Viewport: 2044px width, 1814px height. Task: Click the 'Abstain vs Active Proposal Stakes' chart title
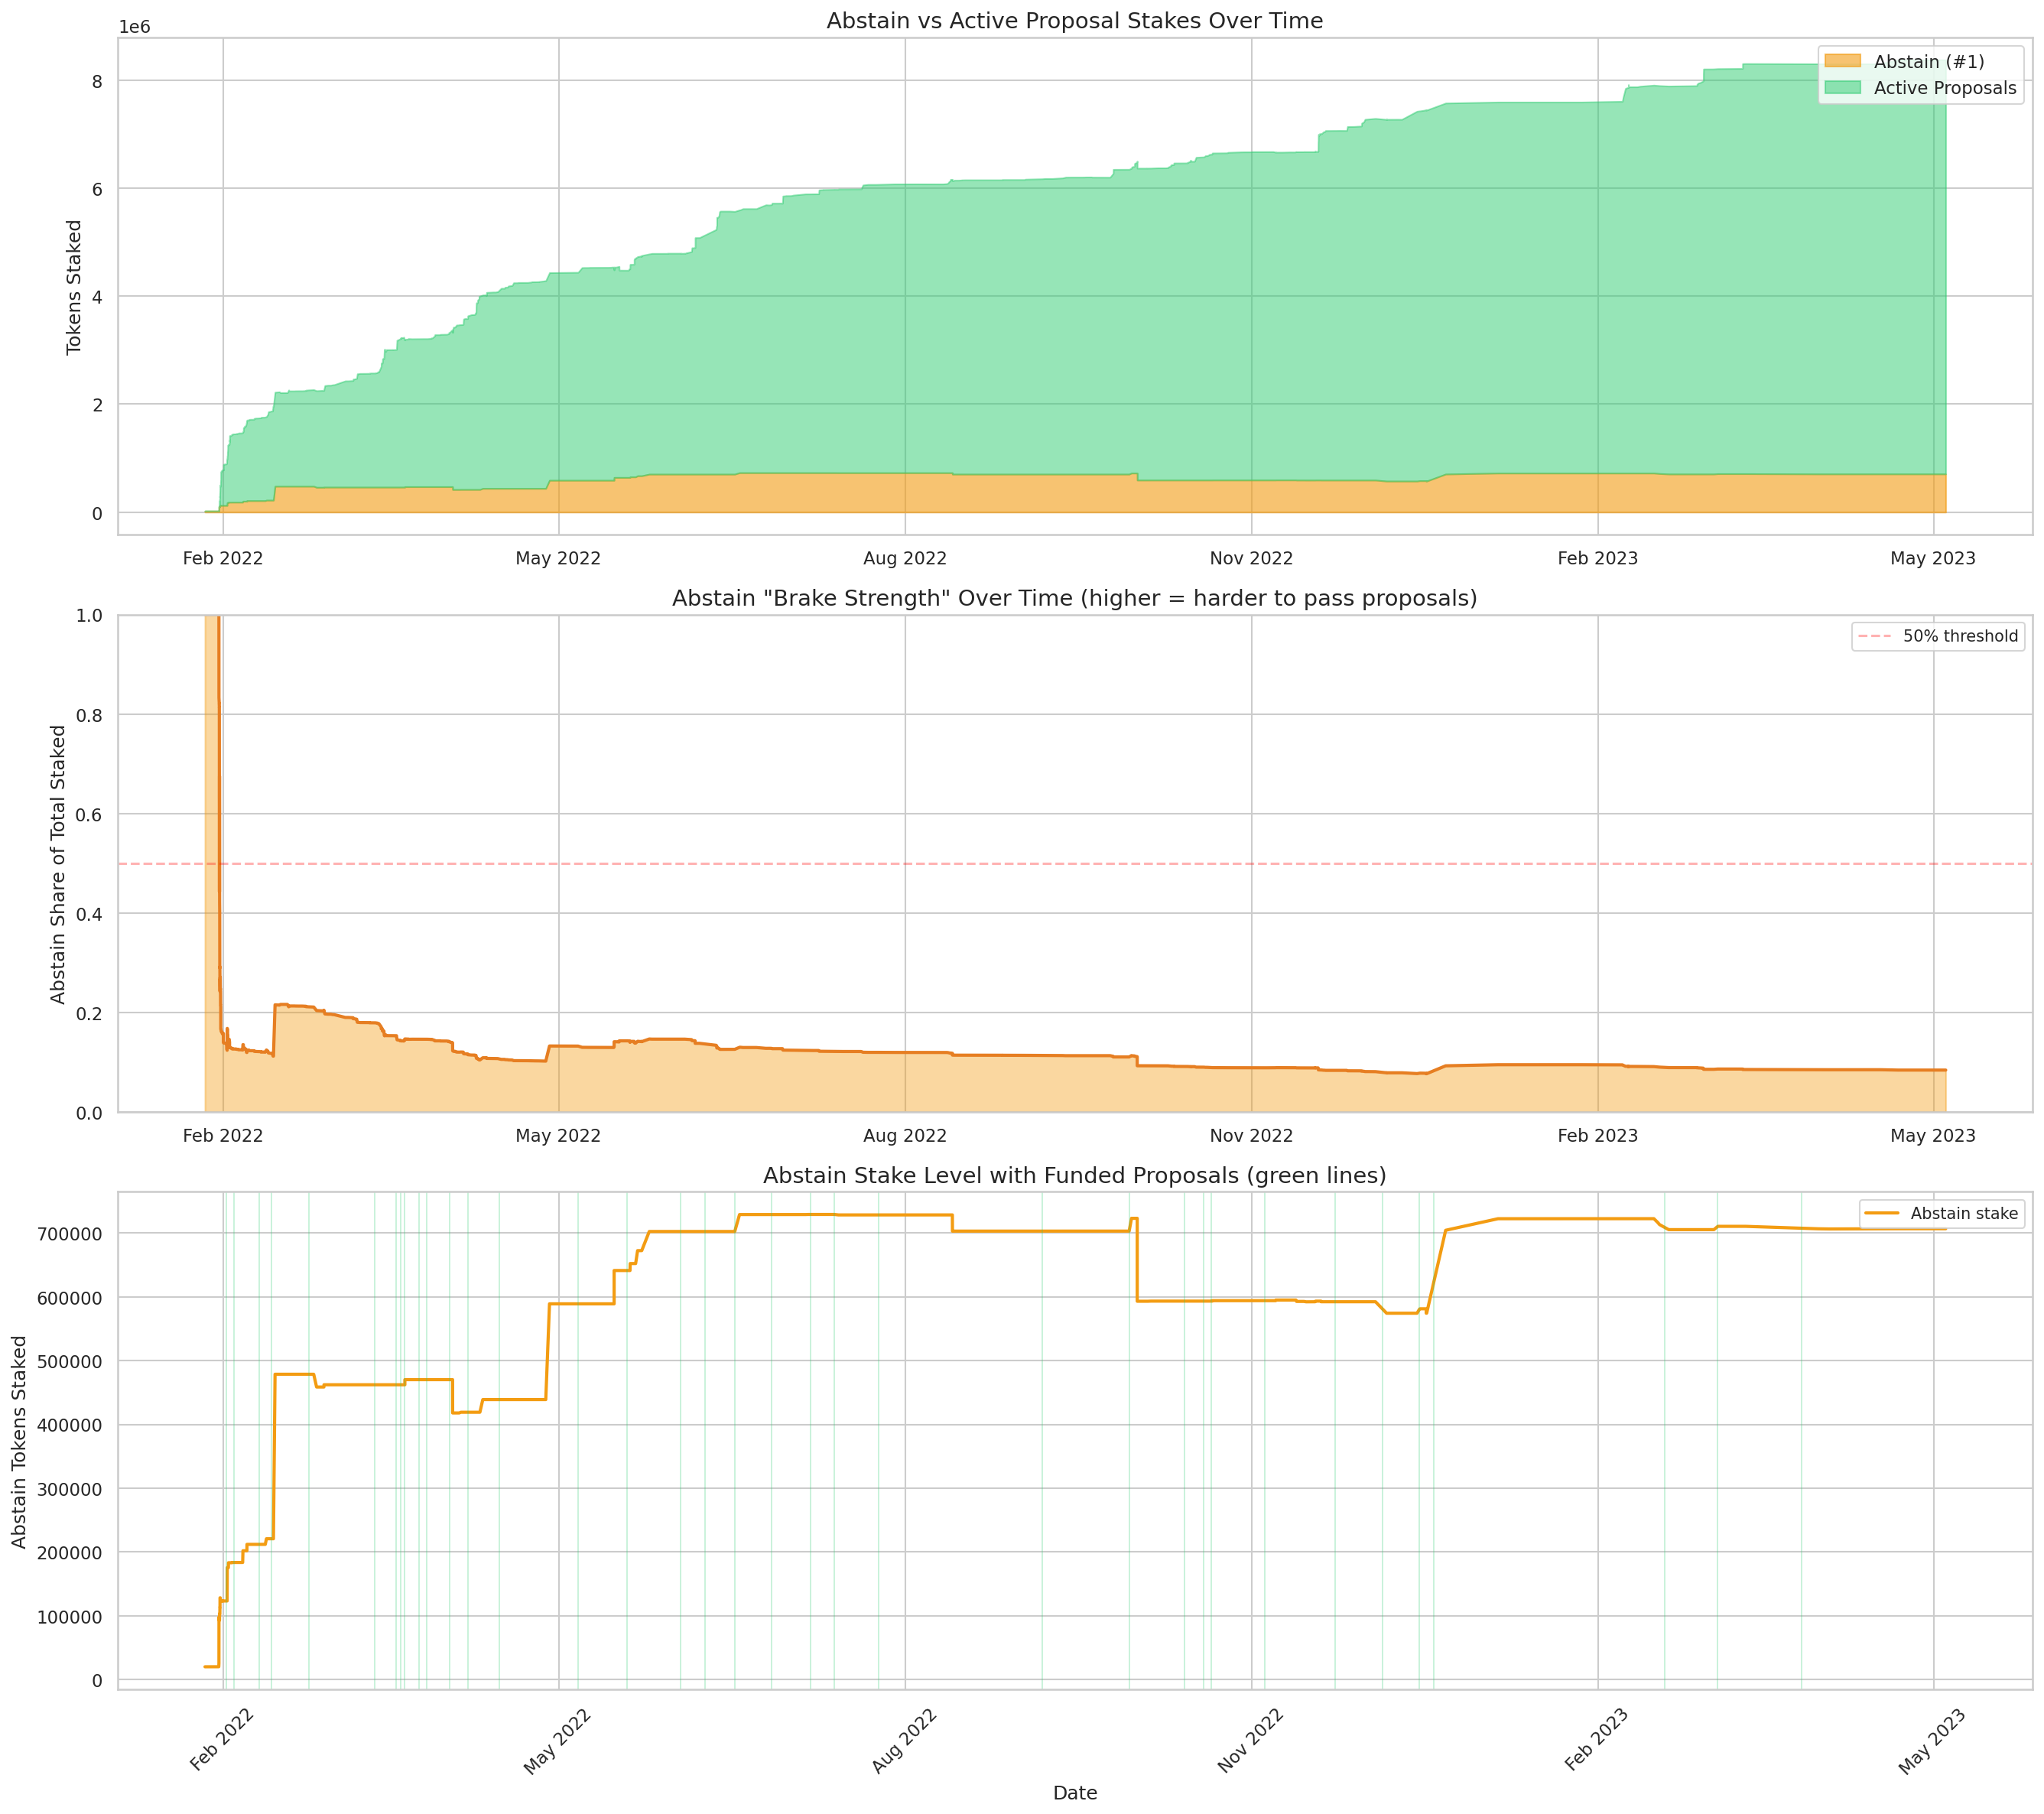point(1074,21)
